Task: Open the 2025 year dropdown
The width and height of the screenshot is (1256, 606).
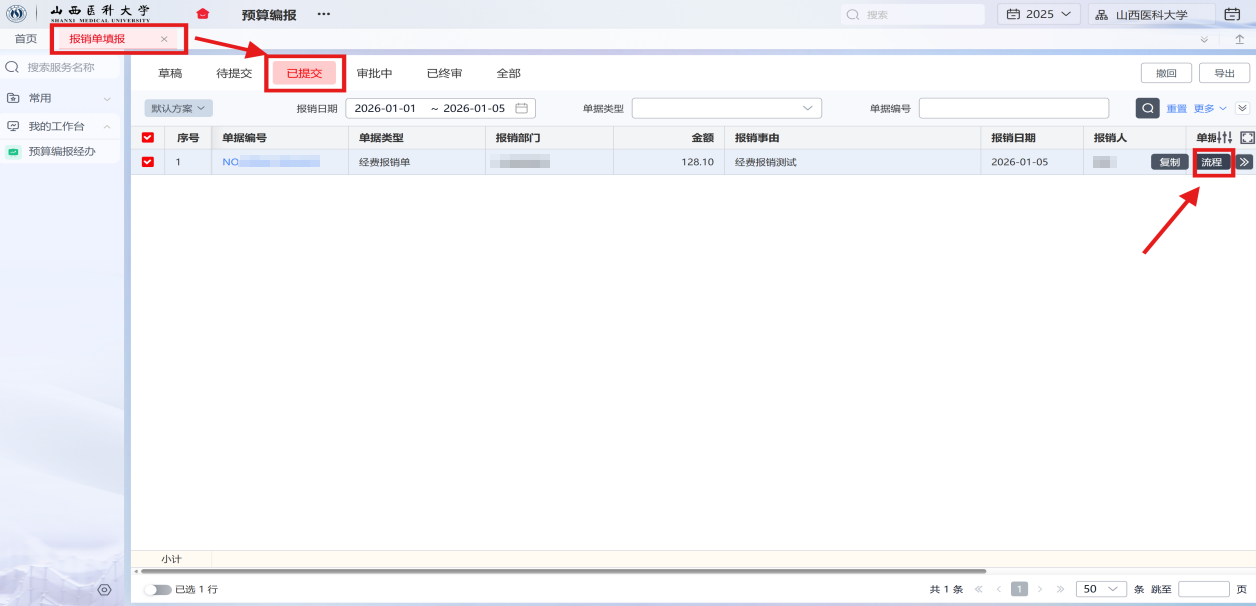Action: tap(1038, 15)
